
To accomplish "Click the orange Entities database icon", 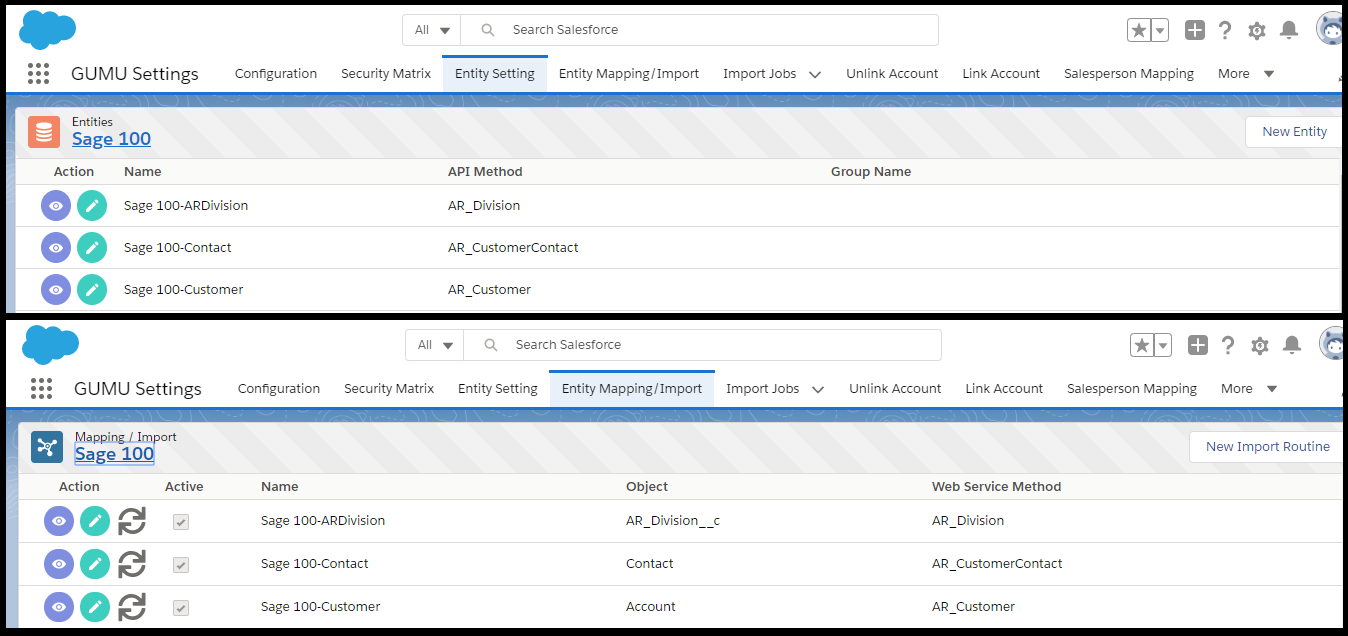I will coord(44,132).
